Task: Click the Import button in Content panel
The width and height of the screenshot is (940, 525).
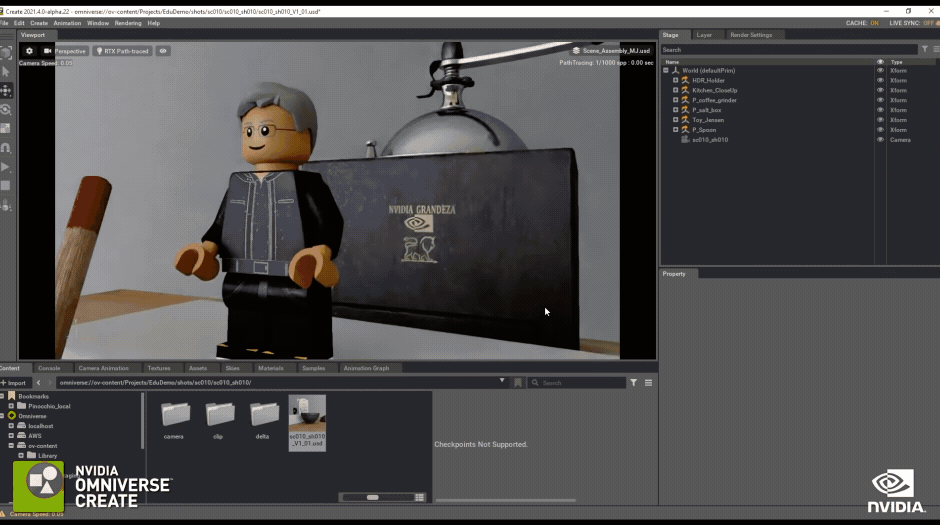Action: tap(14, 382)
